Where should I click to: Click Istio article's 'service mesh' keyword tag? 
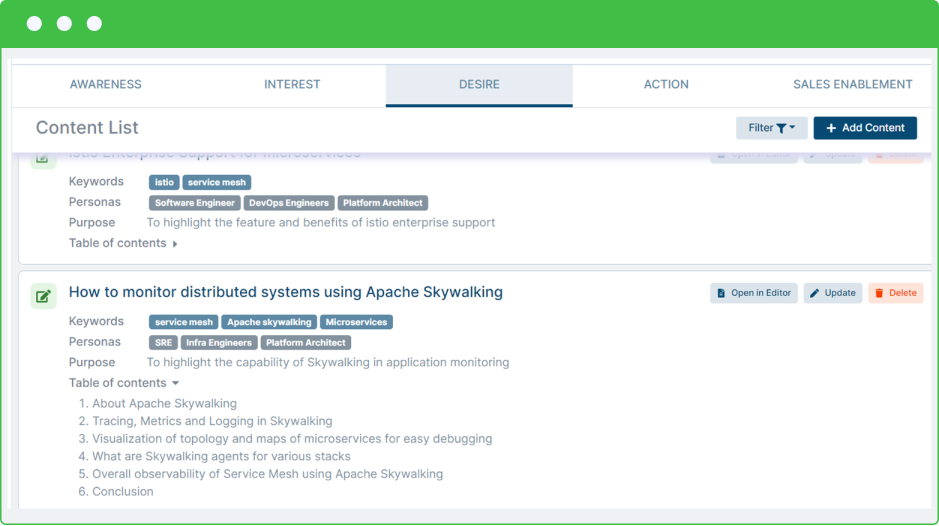(x=217, y=182)
